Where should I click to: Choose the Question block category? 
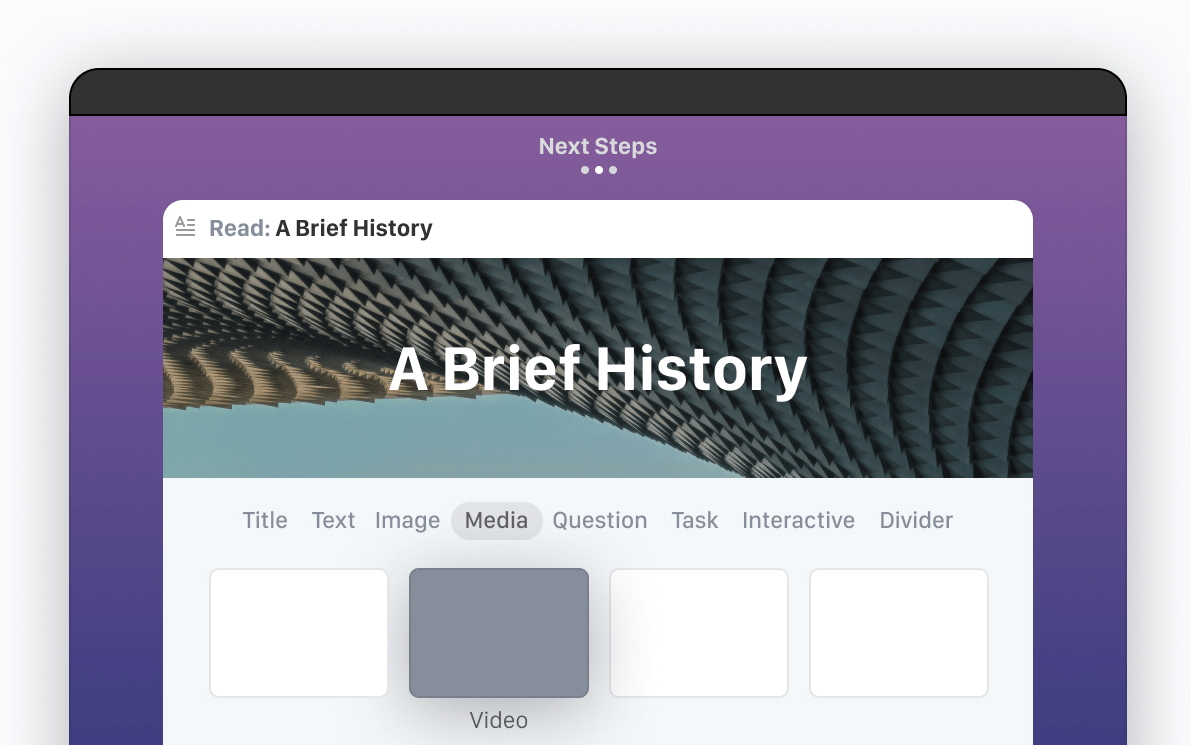click(599, 520)
